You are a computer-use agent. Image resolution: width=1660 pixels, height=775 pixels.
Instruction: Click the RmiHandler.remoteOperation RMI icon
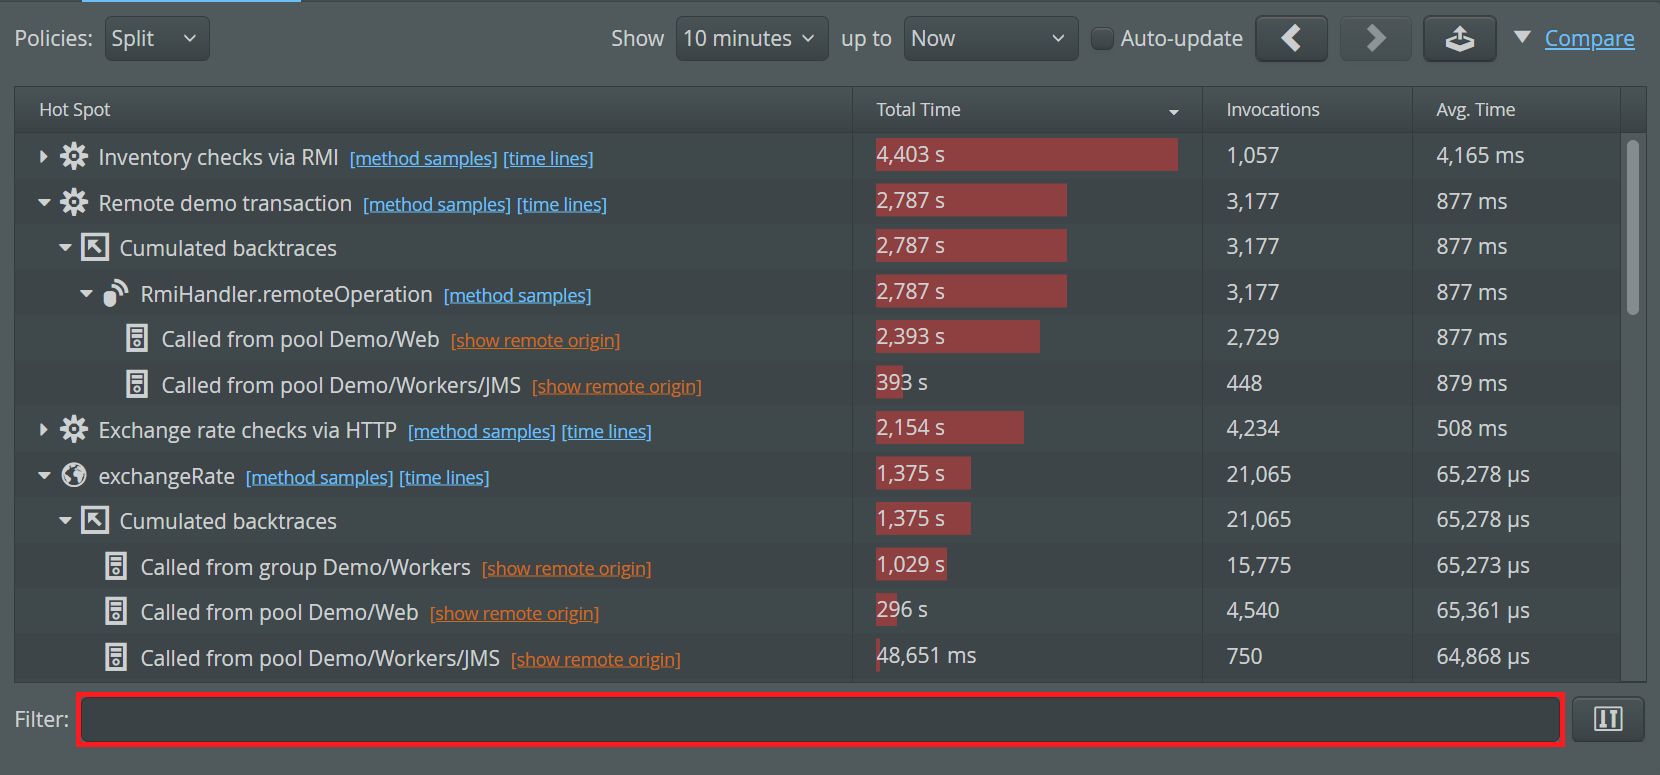pyautogui.click(x=116, y=294)
